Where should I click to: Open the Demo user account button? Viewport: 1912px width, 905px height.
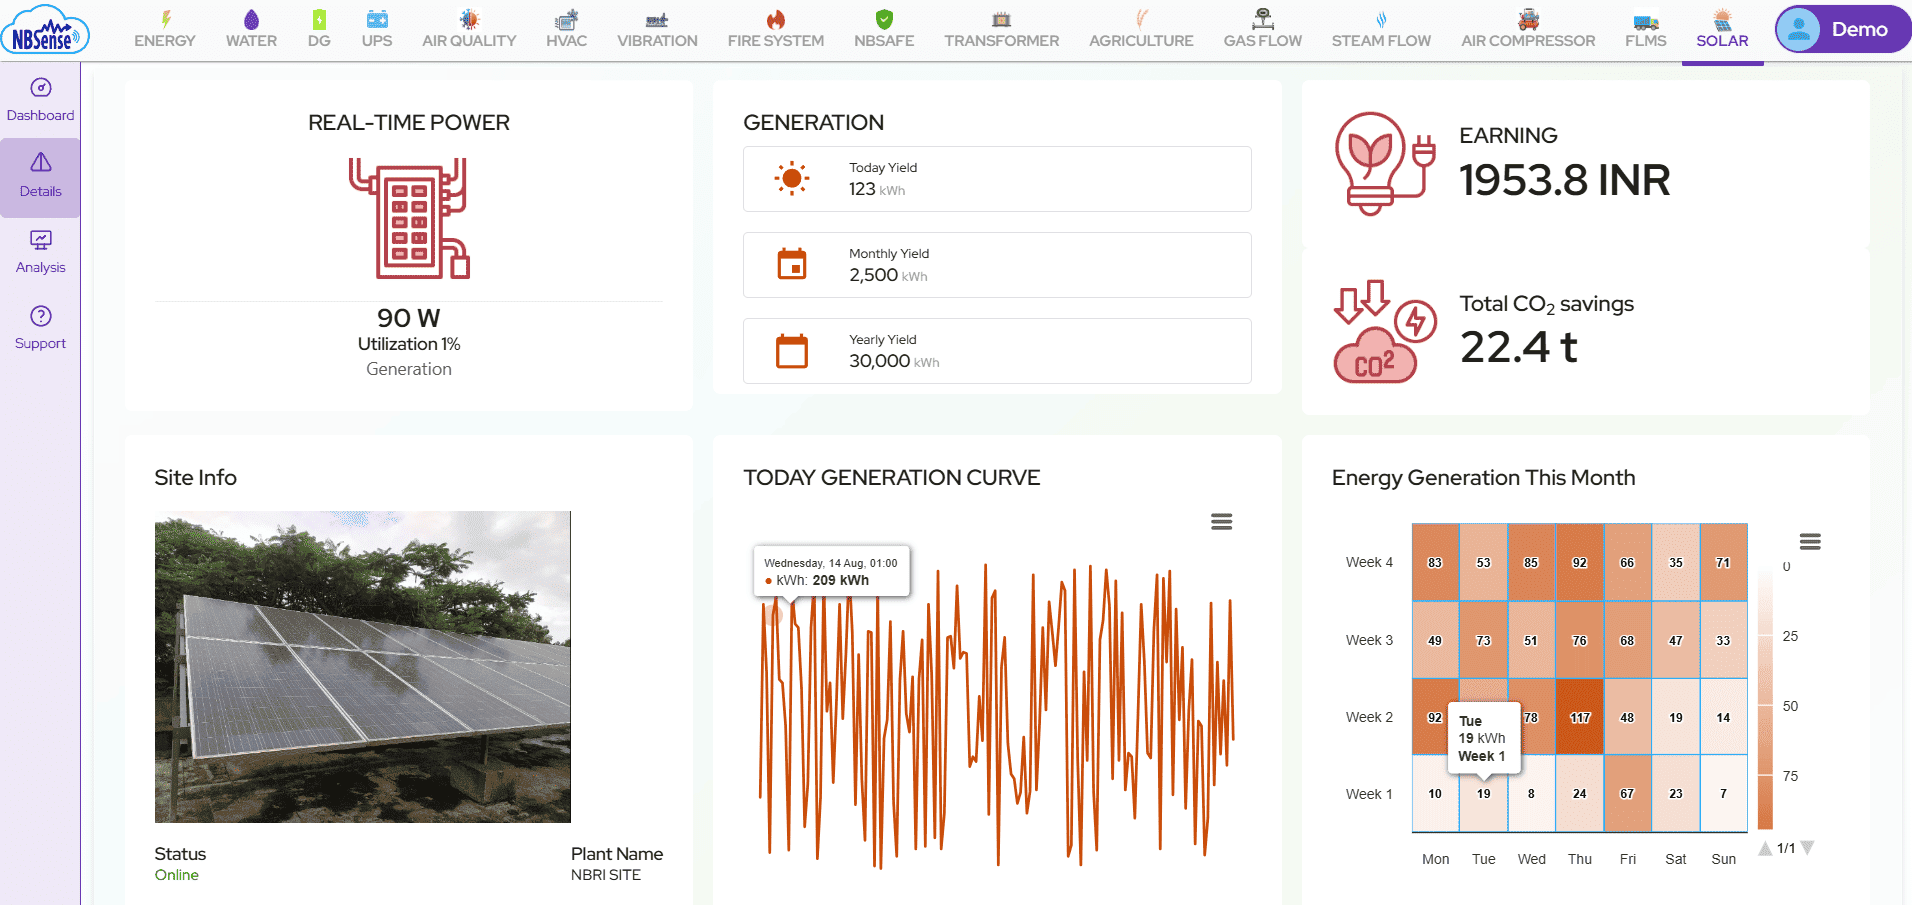[1842, 30]
